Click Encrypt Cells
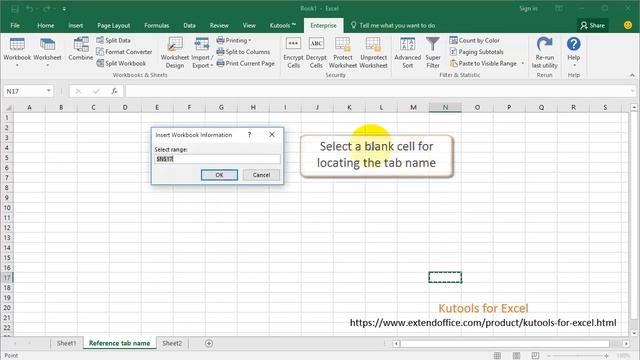 coord(293,52)
